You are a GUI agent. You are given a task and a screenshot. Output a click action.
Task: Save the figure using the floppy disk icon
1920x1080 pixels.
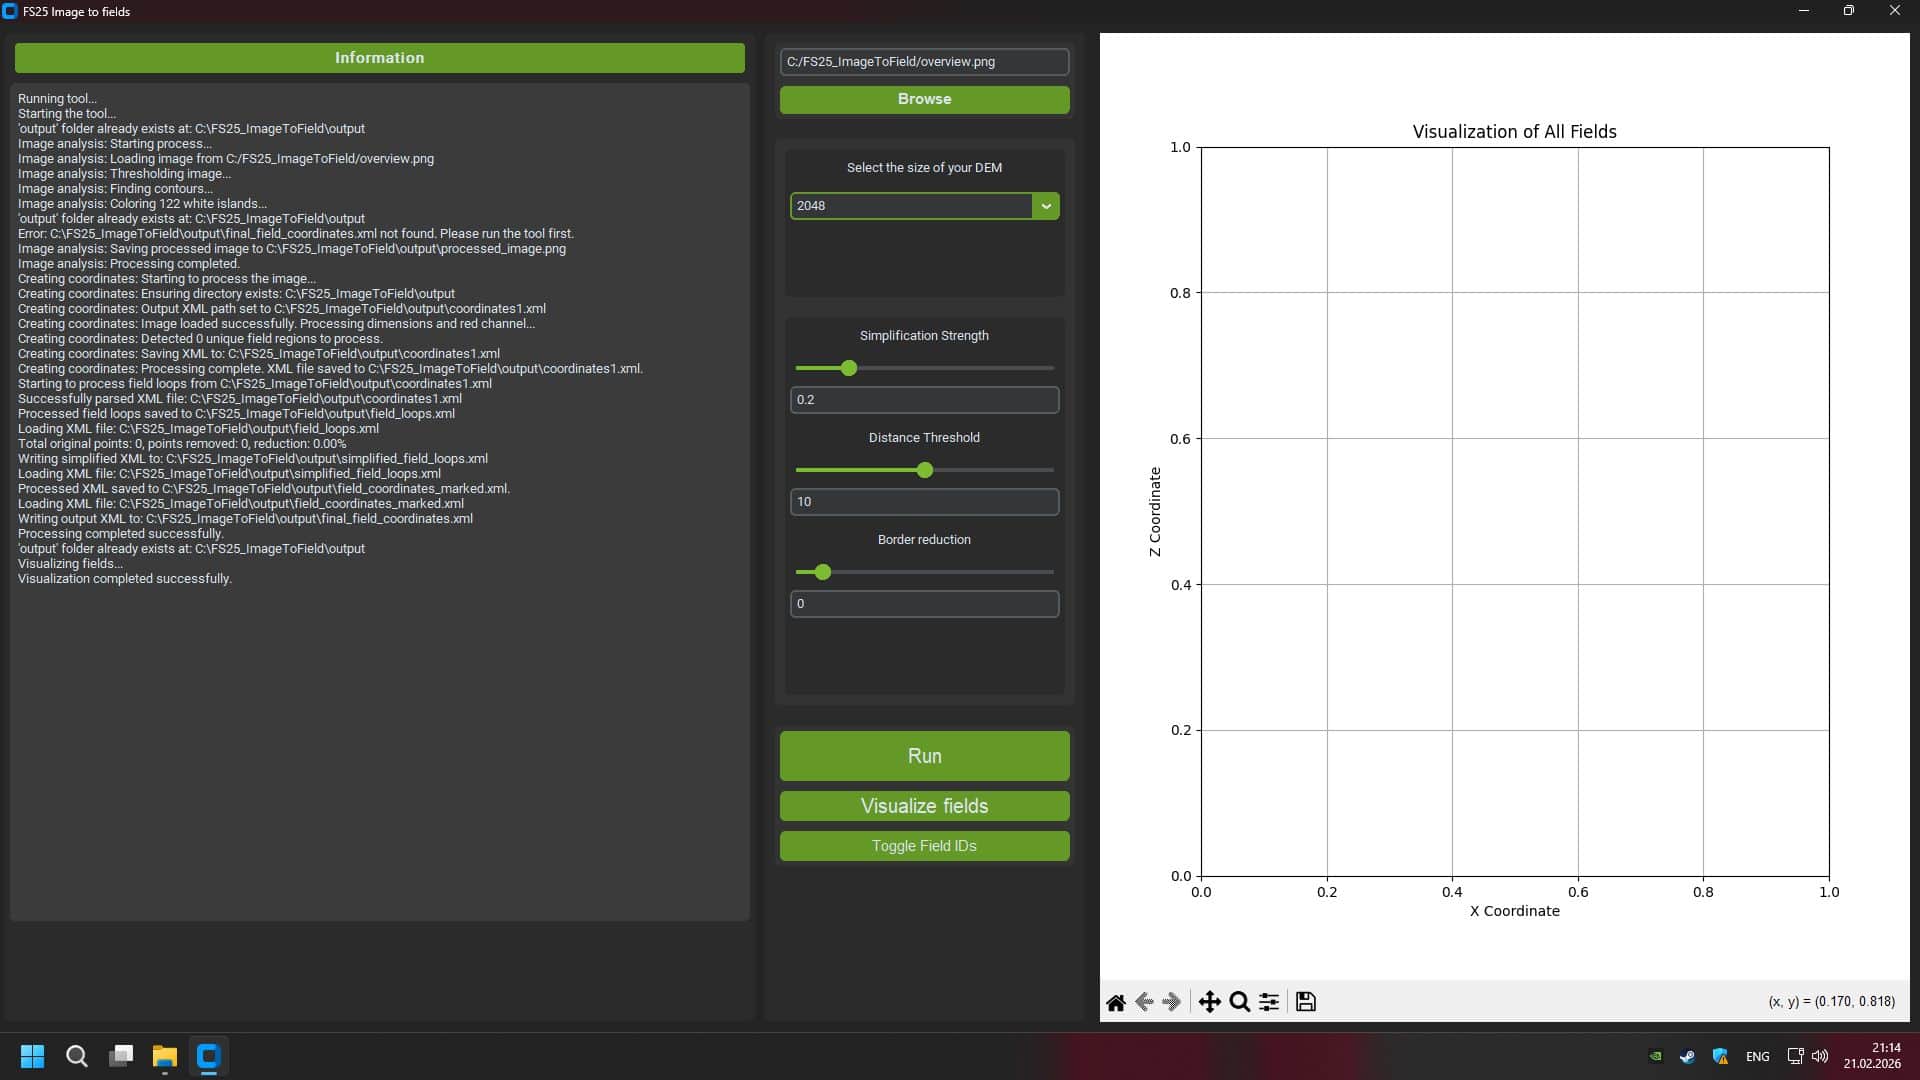point(1305,1002)
